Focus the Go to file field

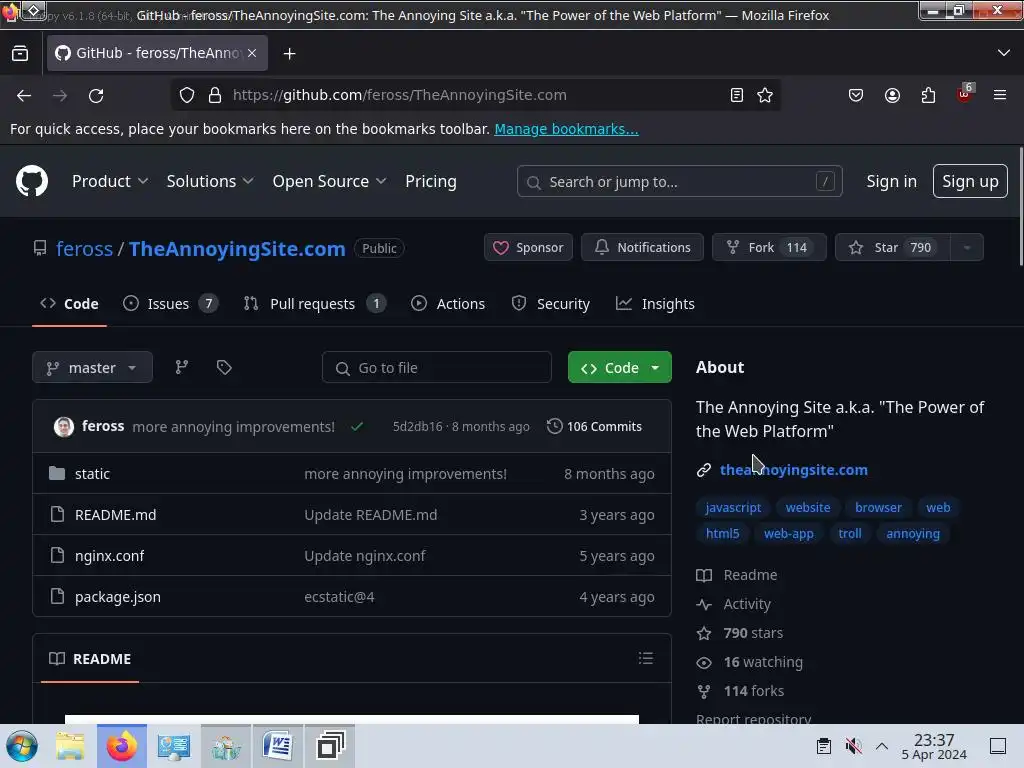436,368
